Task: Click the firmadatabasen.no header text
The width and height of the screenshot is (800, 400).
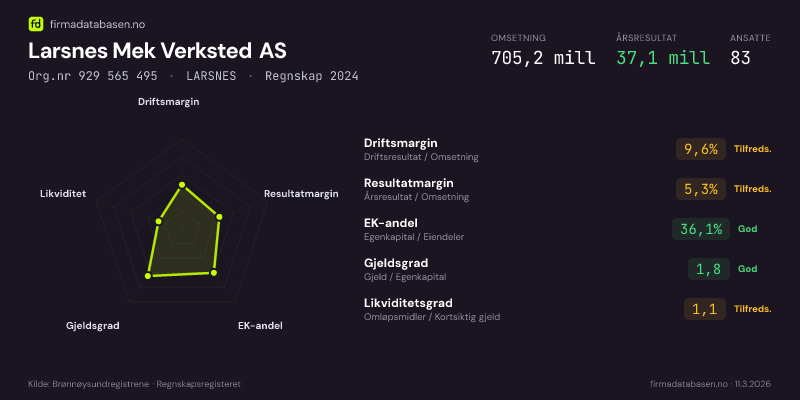Action: [x=92, y=22]
